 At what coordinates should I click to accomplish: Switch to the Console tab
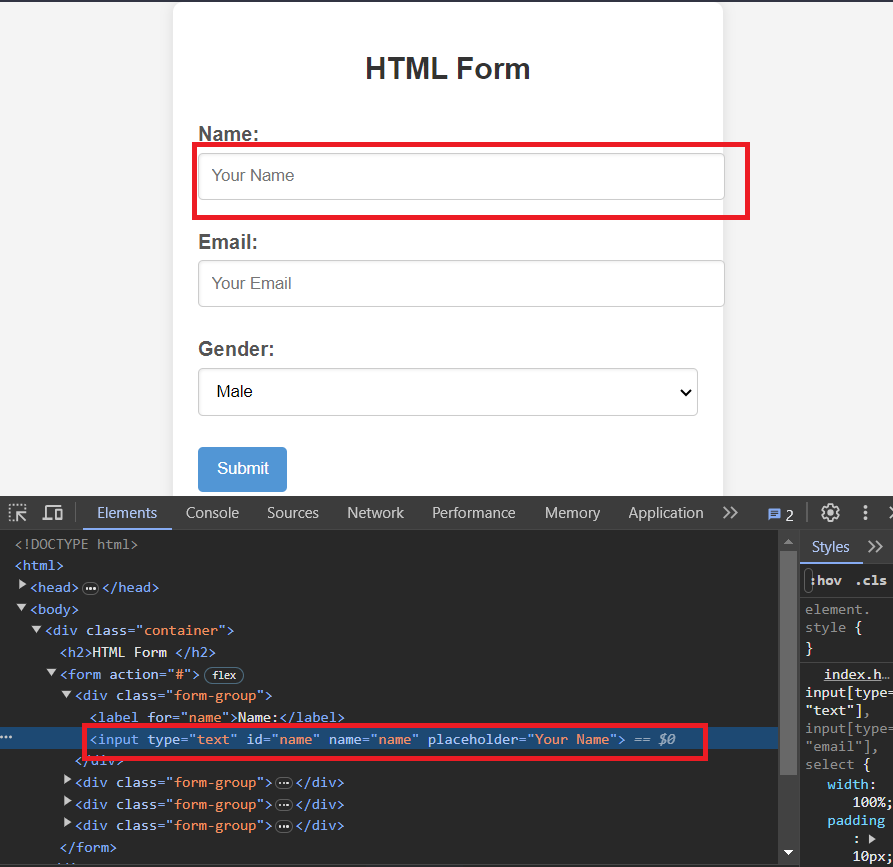tap(212, 513)
